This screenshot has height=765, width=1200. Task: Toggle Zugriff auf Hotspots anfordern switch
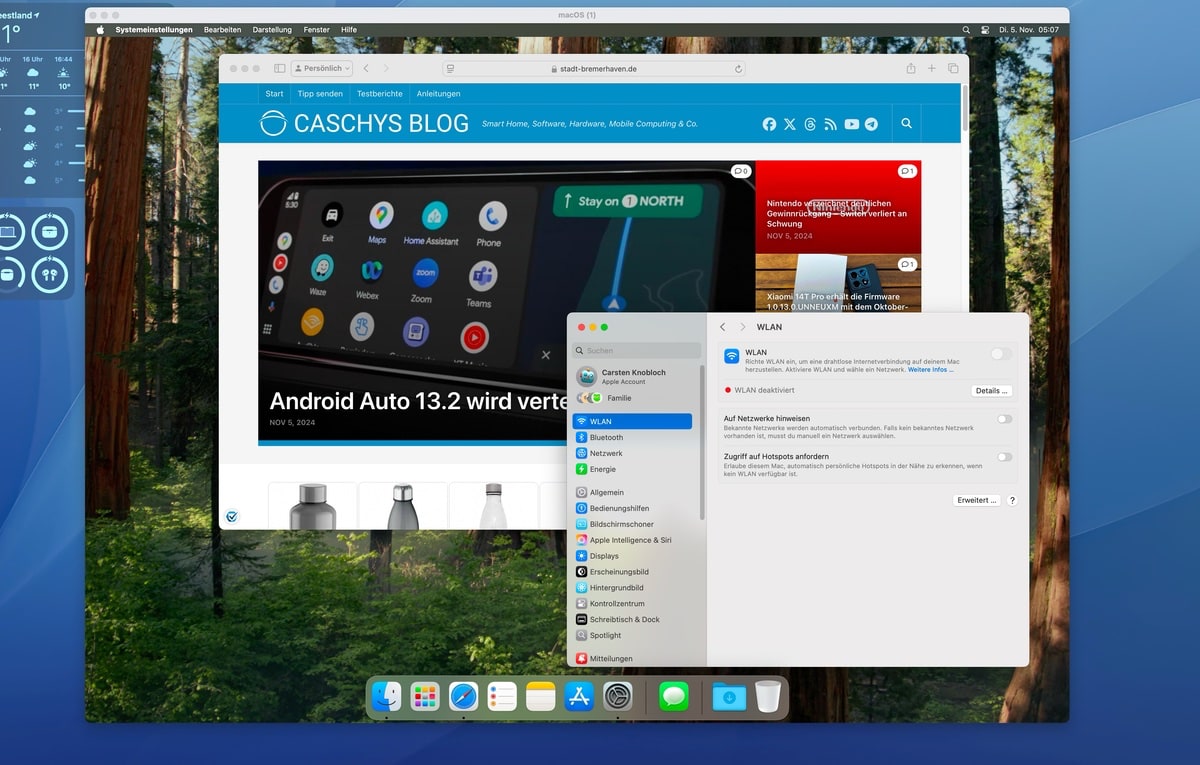tap(1004, 457)
